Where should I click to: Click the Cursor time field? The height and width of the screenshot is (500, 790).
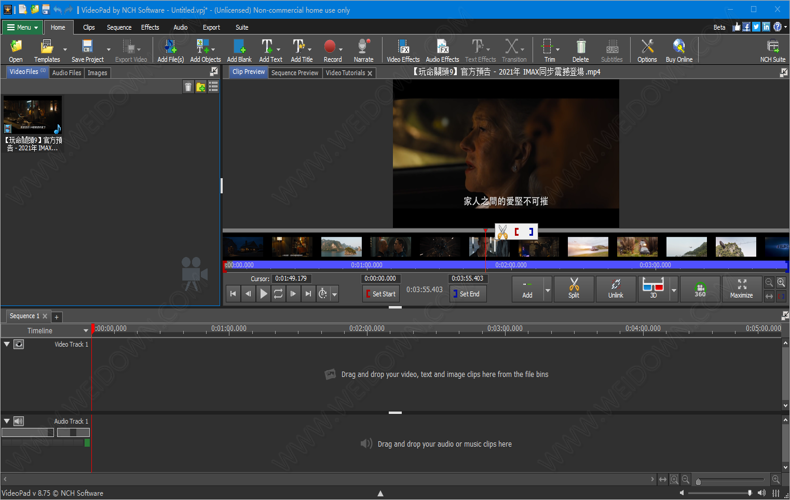291,278
